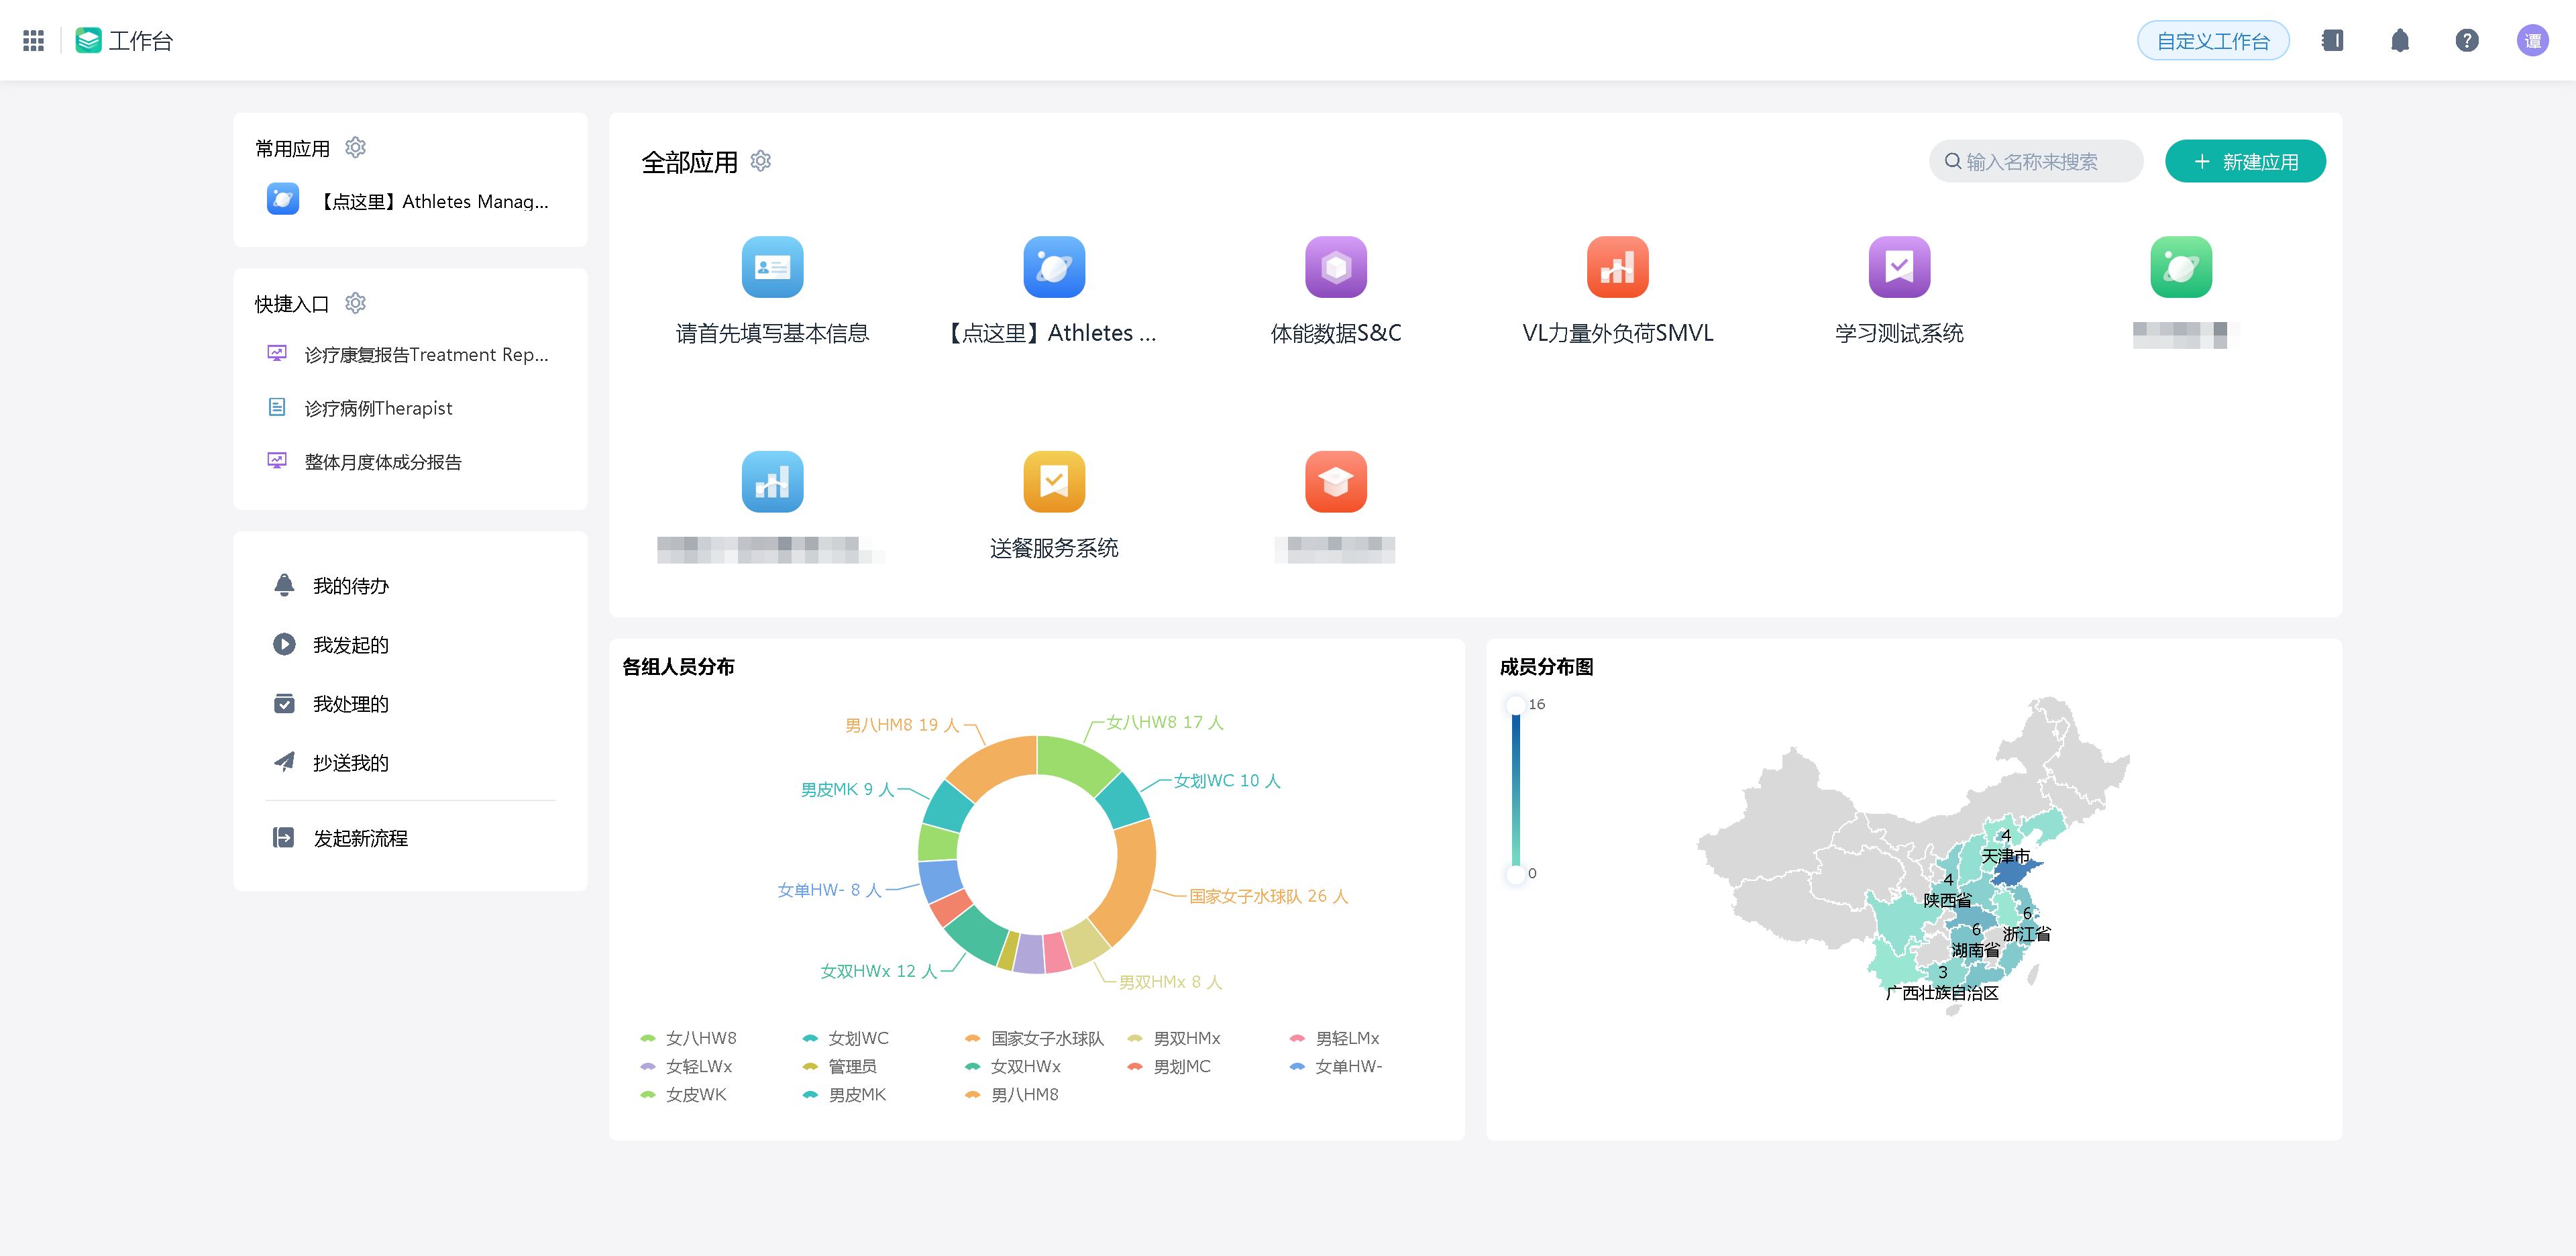Open 我的待办 menu item
The height and width of the screenshot is (1256, 2576).
point(350,586)
